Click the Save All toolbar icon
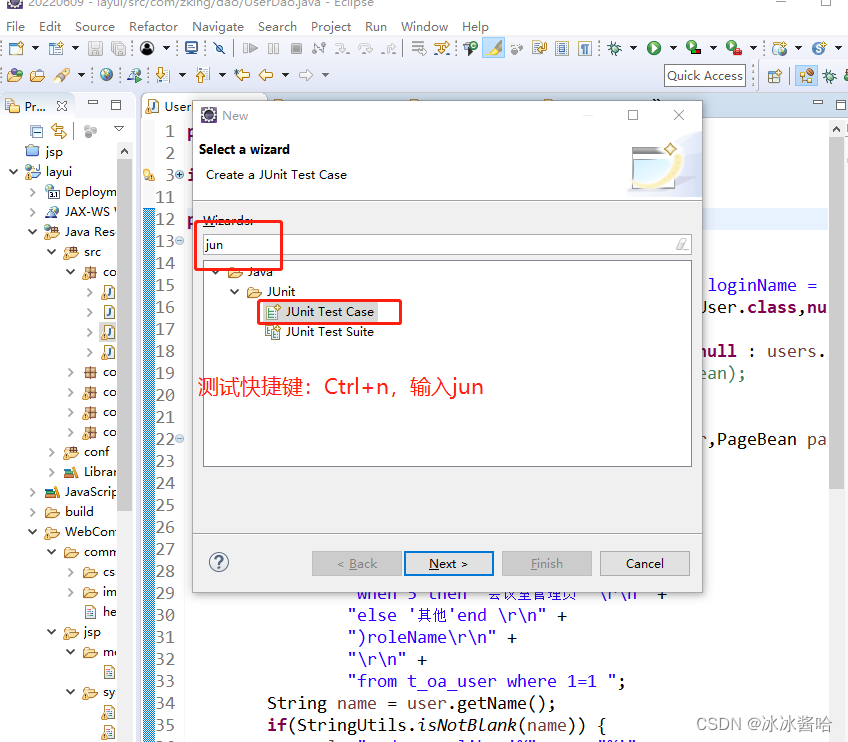Screen dimensions: 848x742 [118, 49]
